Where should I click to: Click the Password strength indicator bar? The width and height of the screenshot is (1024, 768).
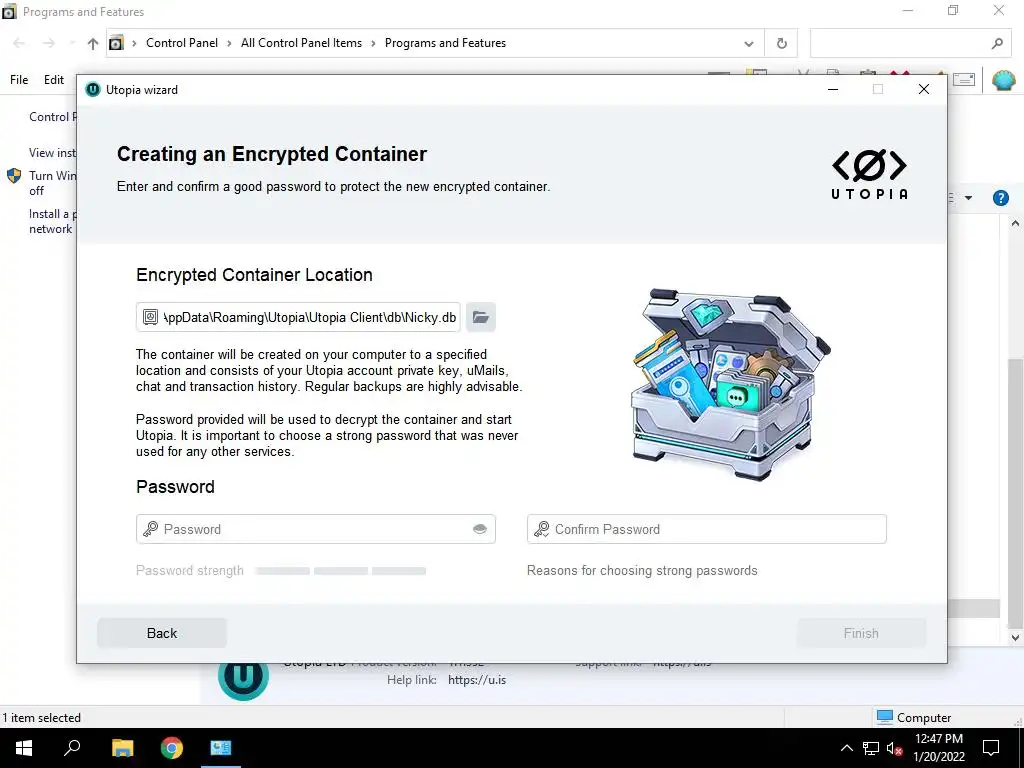(340, 571)
